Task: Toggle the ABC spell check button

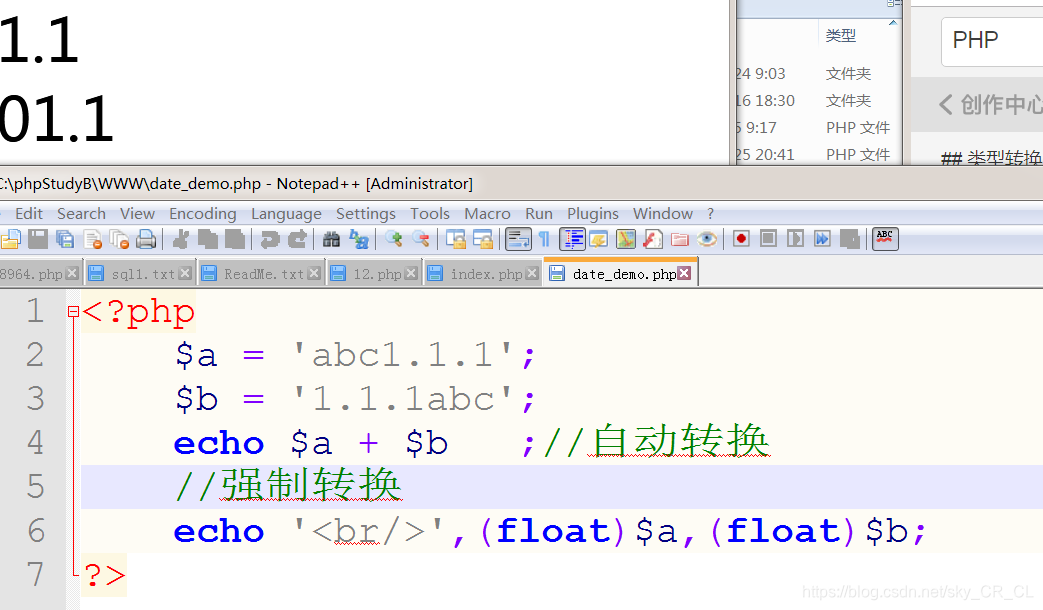Action: coord(885,239)
